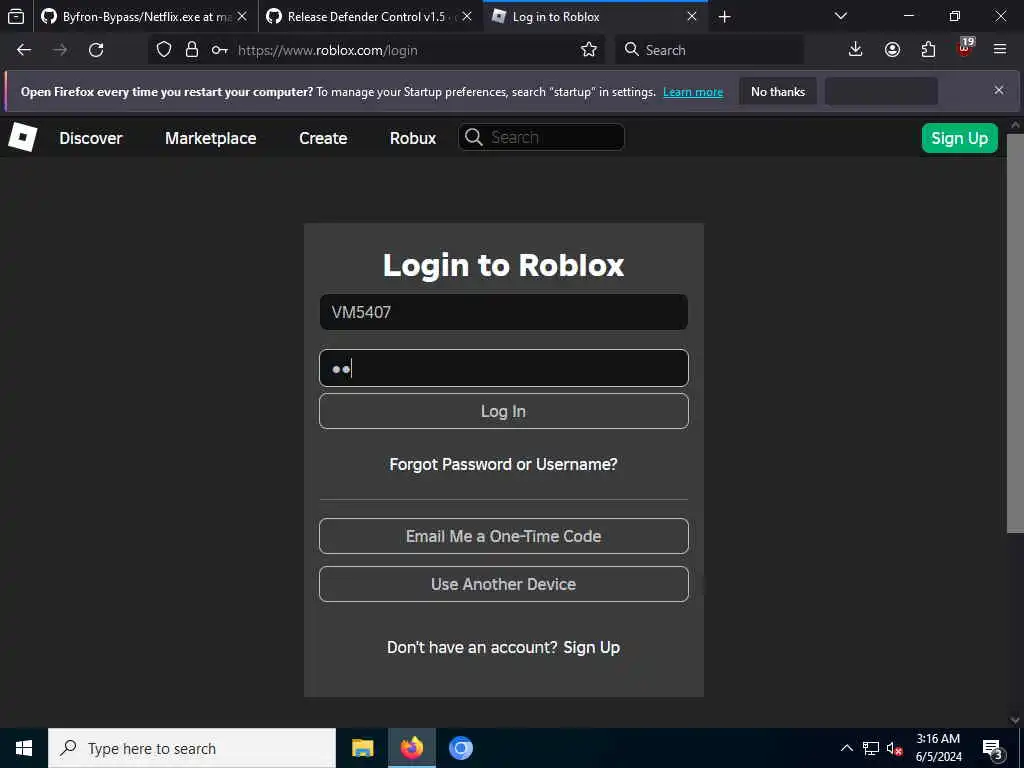
Task: Dismiss the startup notification bar
Action: click(x=999, y=90)
